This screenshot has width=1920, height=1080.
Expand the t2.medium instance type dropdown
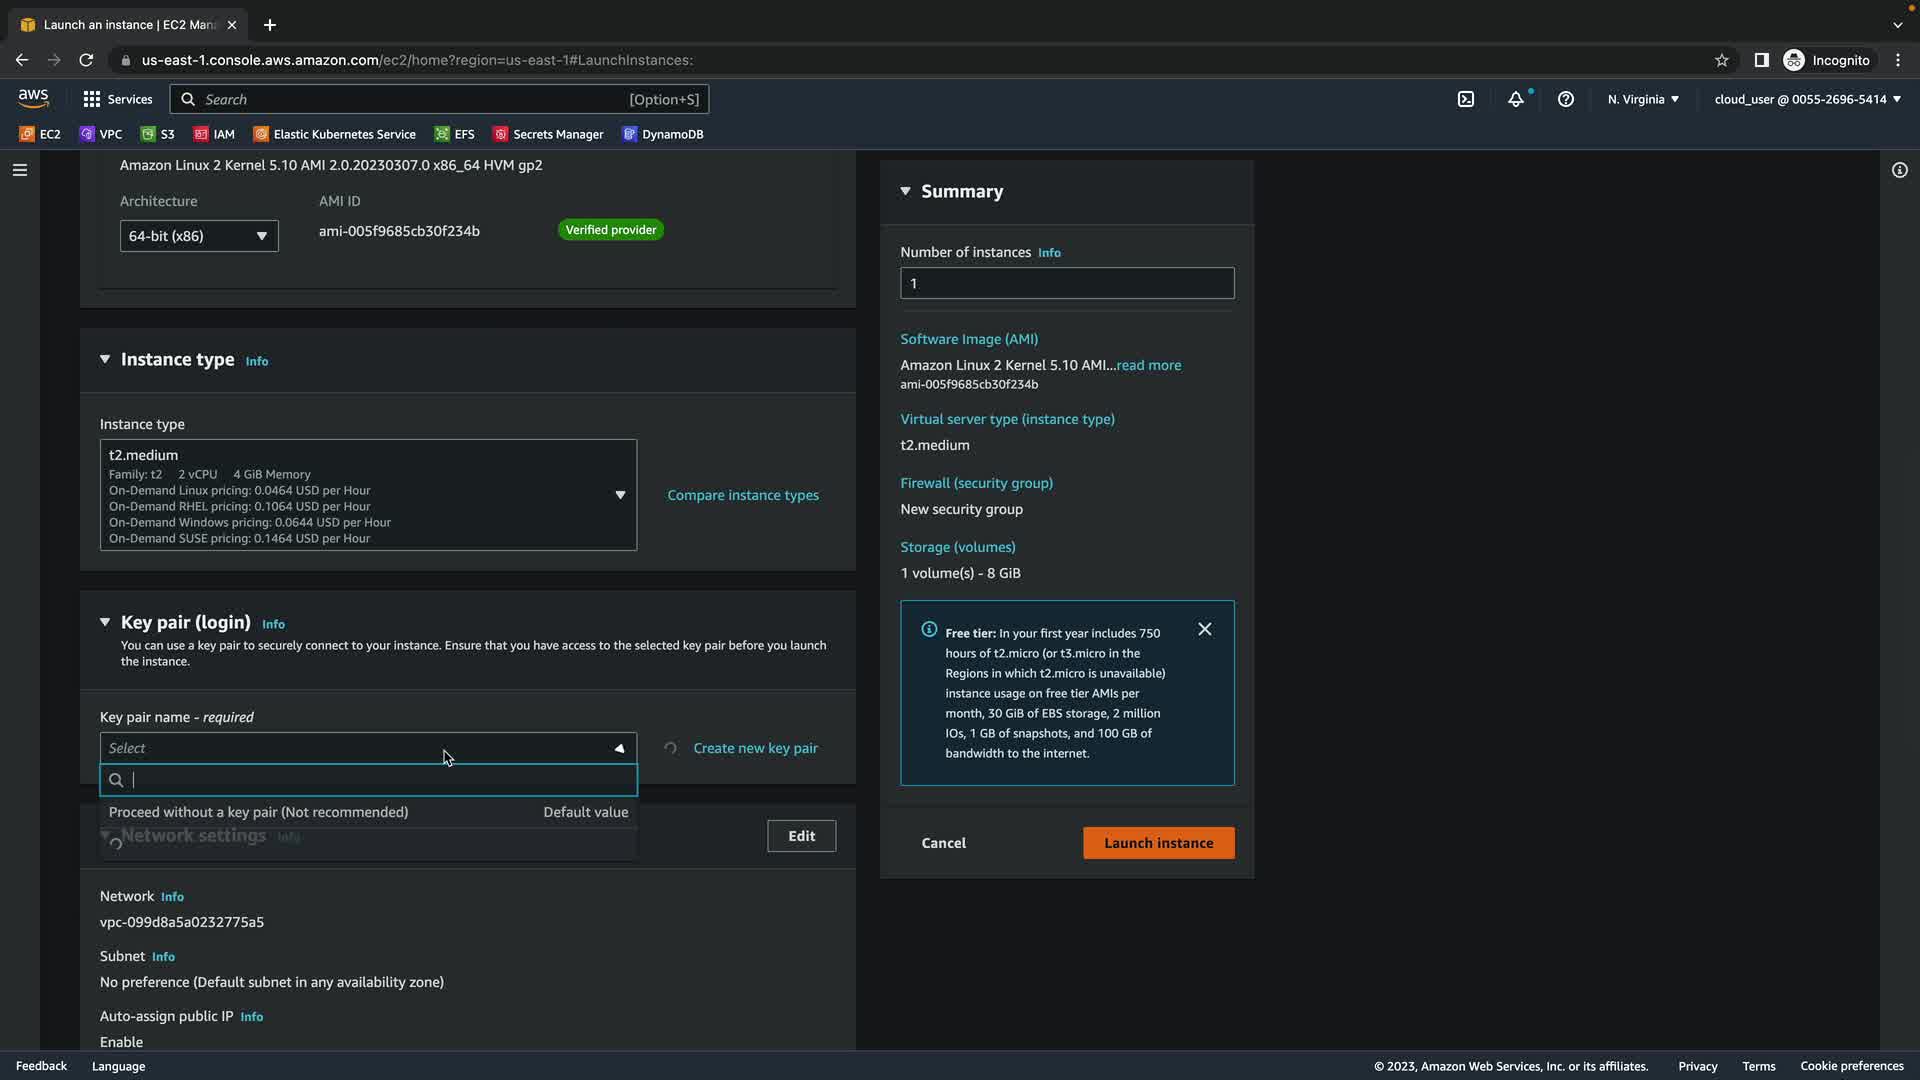click(620, 495)
